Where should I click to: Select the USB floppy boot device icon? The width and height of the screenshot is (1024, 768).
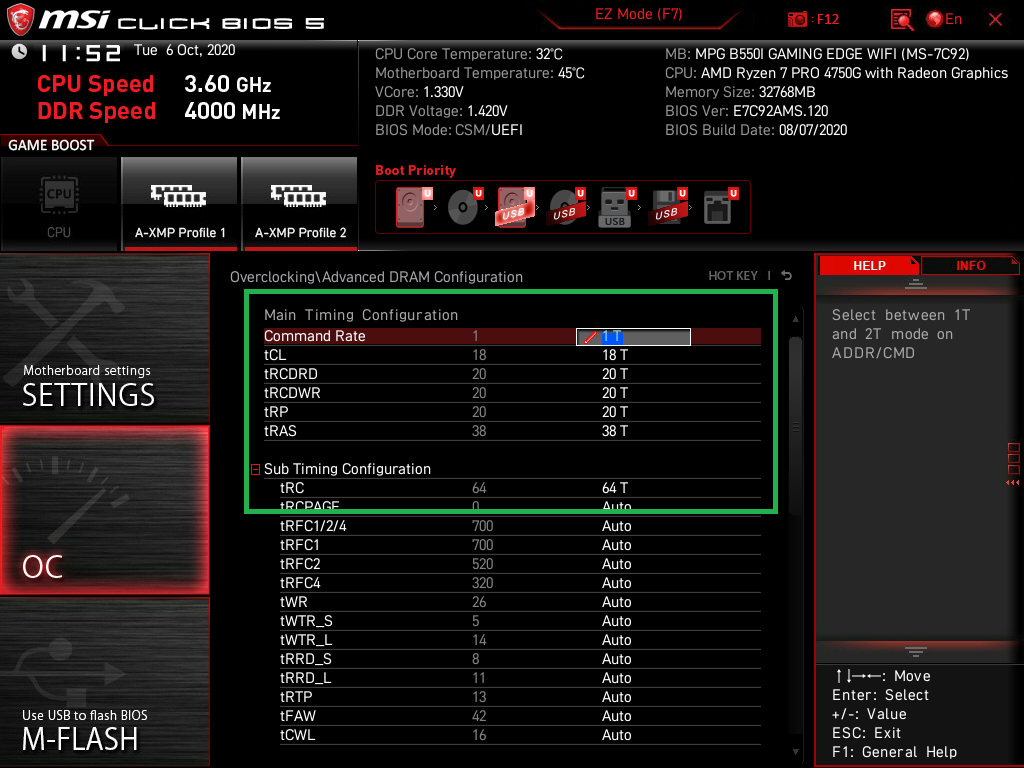pyautogui.click(x=667, y=207)
